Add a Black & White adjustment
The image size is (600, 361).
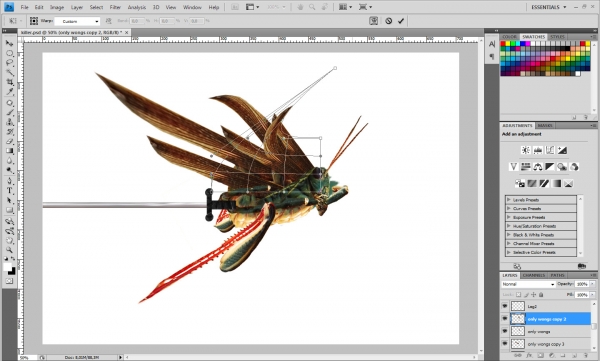point(550,167)
